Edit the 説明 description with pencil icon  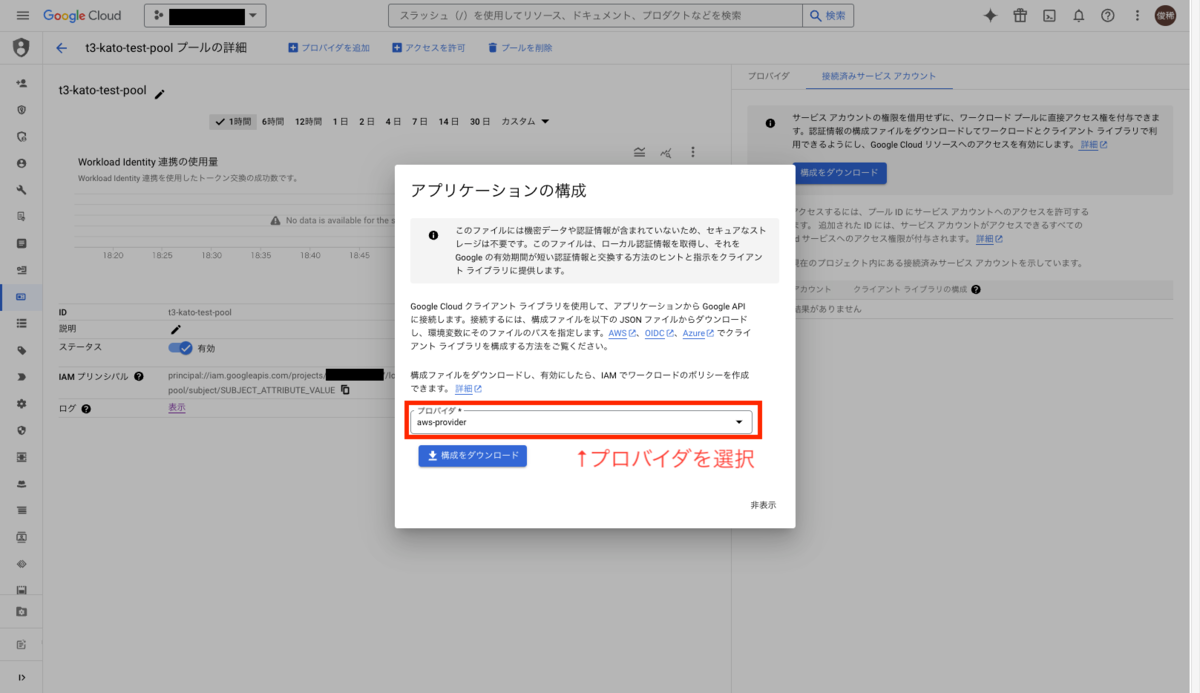pos(176,329)
